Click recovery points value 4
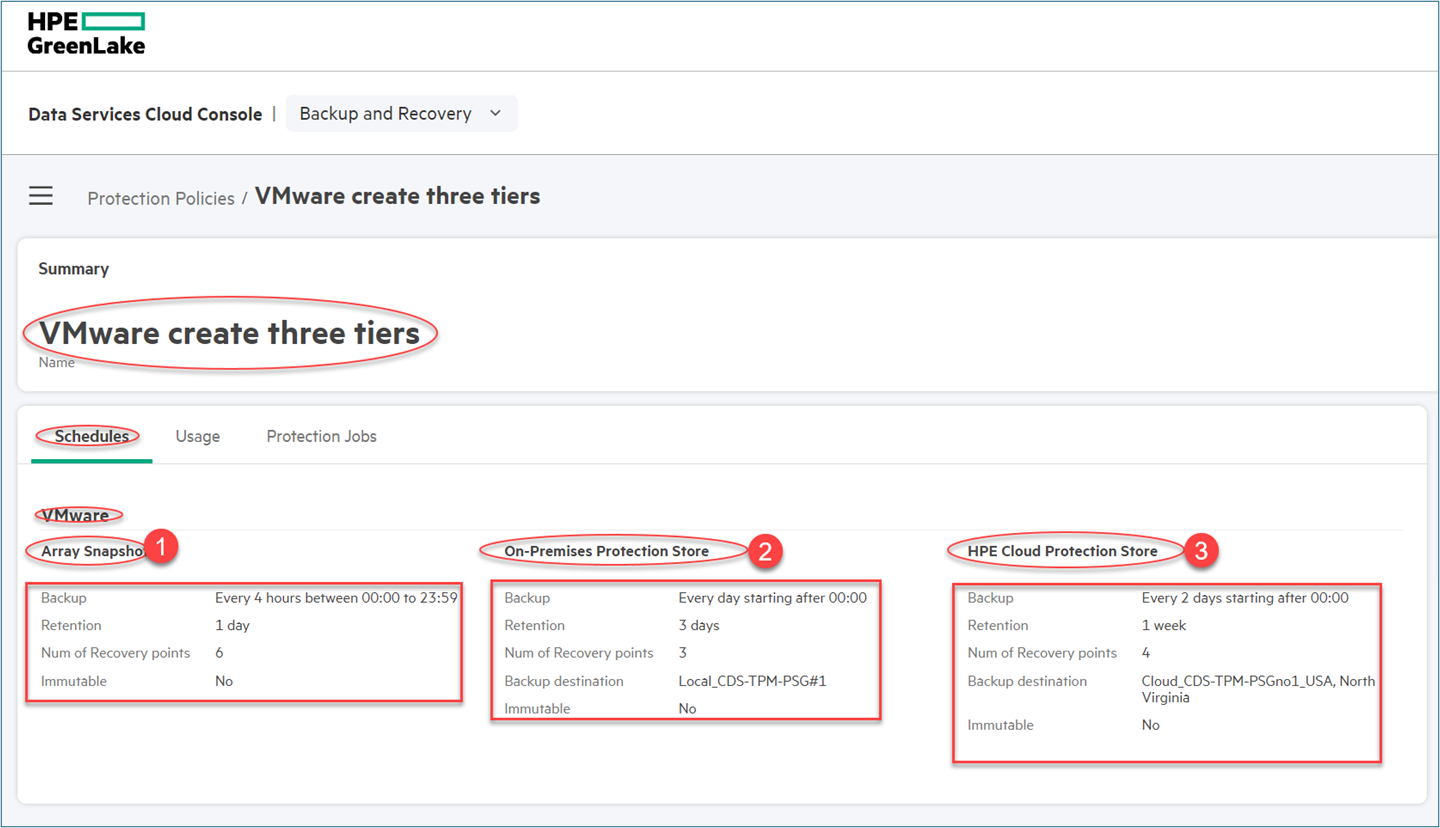1440x828 pixels. click(x=1146, y=653)
